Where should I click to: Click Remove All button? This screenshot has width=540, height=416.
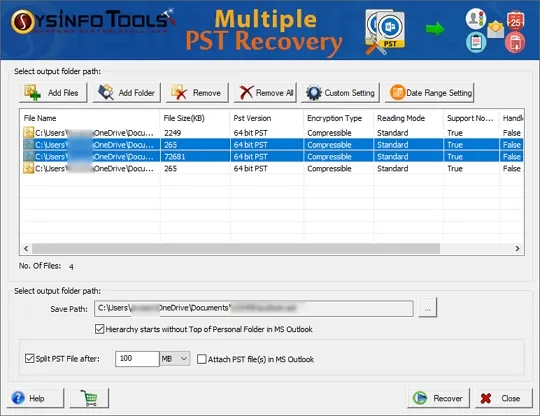point(265,93)
